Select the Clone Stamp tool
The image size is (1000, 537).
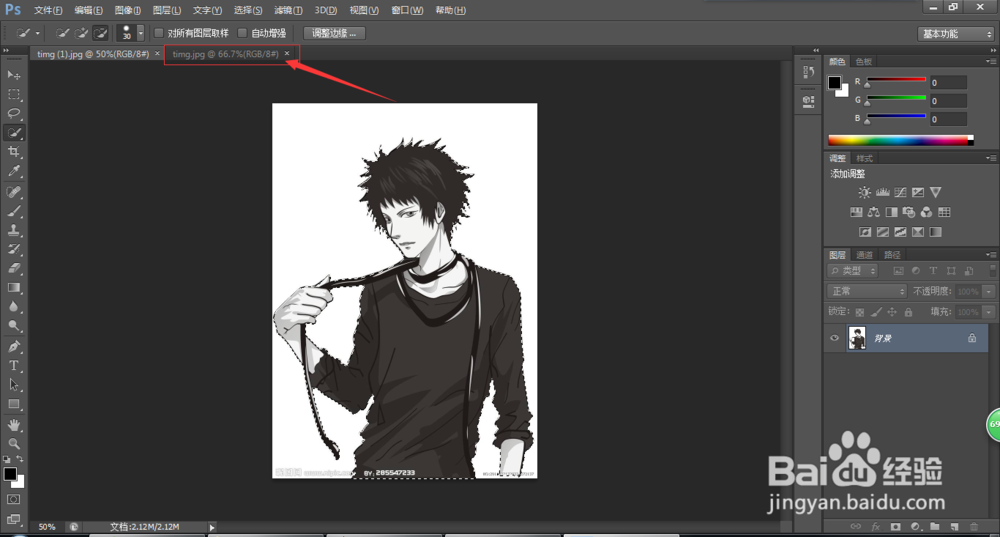point(13,230)
